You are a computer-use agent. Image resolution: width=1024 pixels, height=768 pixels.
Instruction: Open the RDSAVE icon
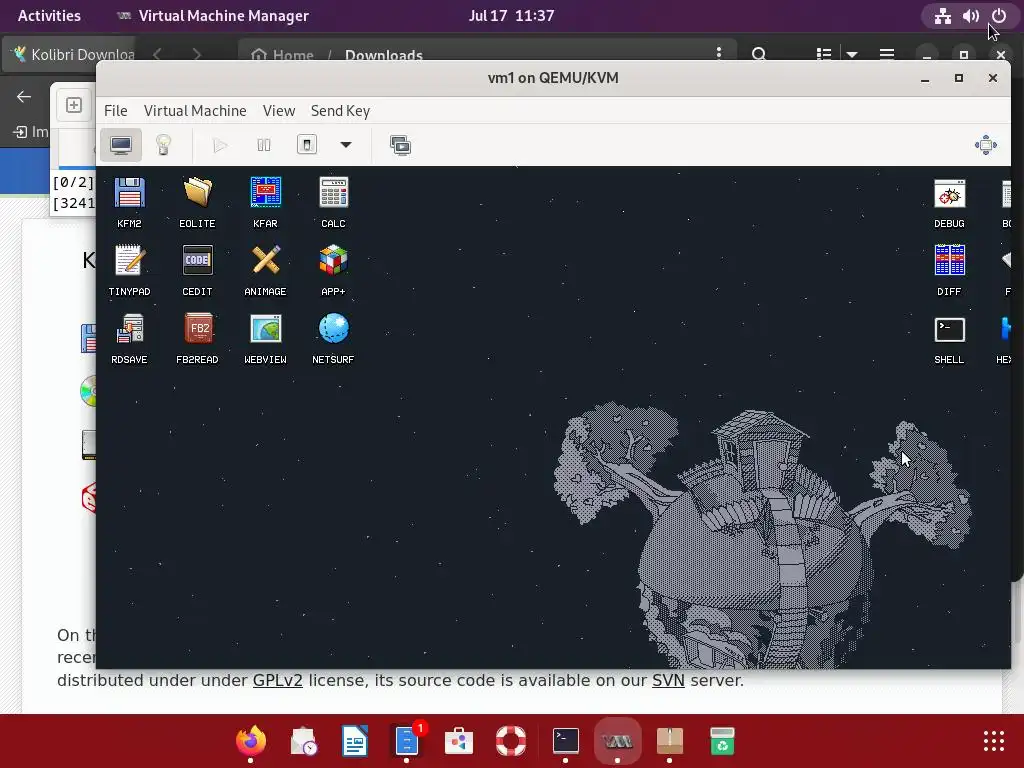click(x=129, y=338)
